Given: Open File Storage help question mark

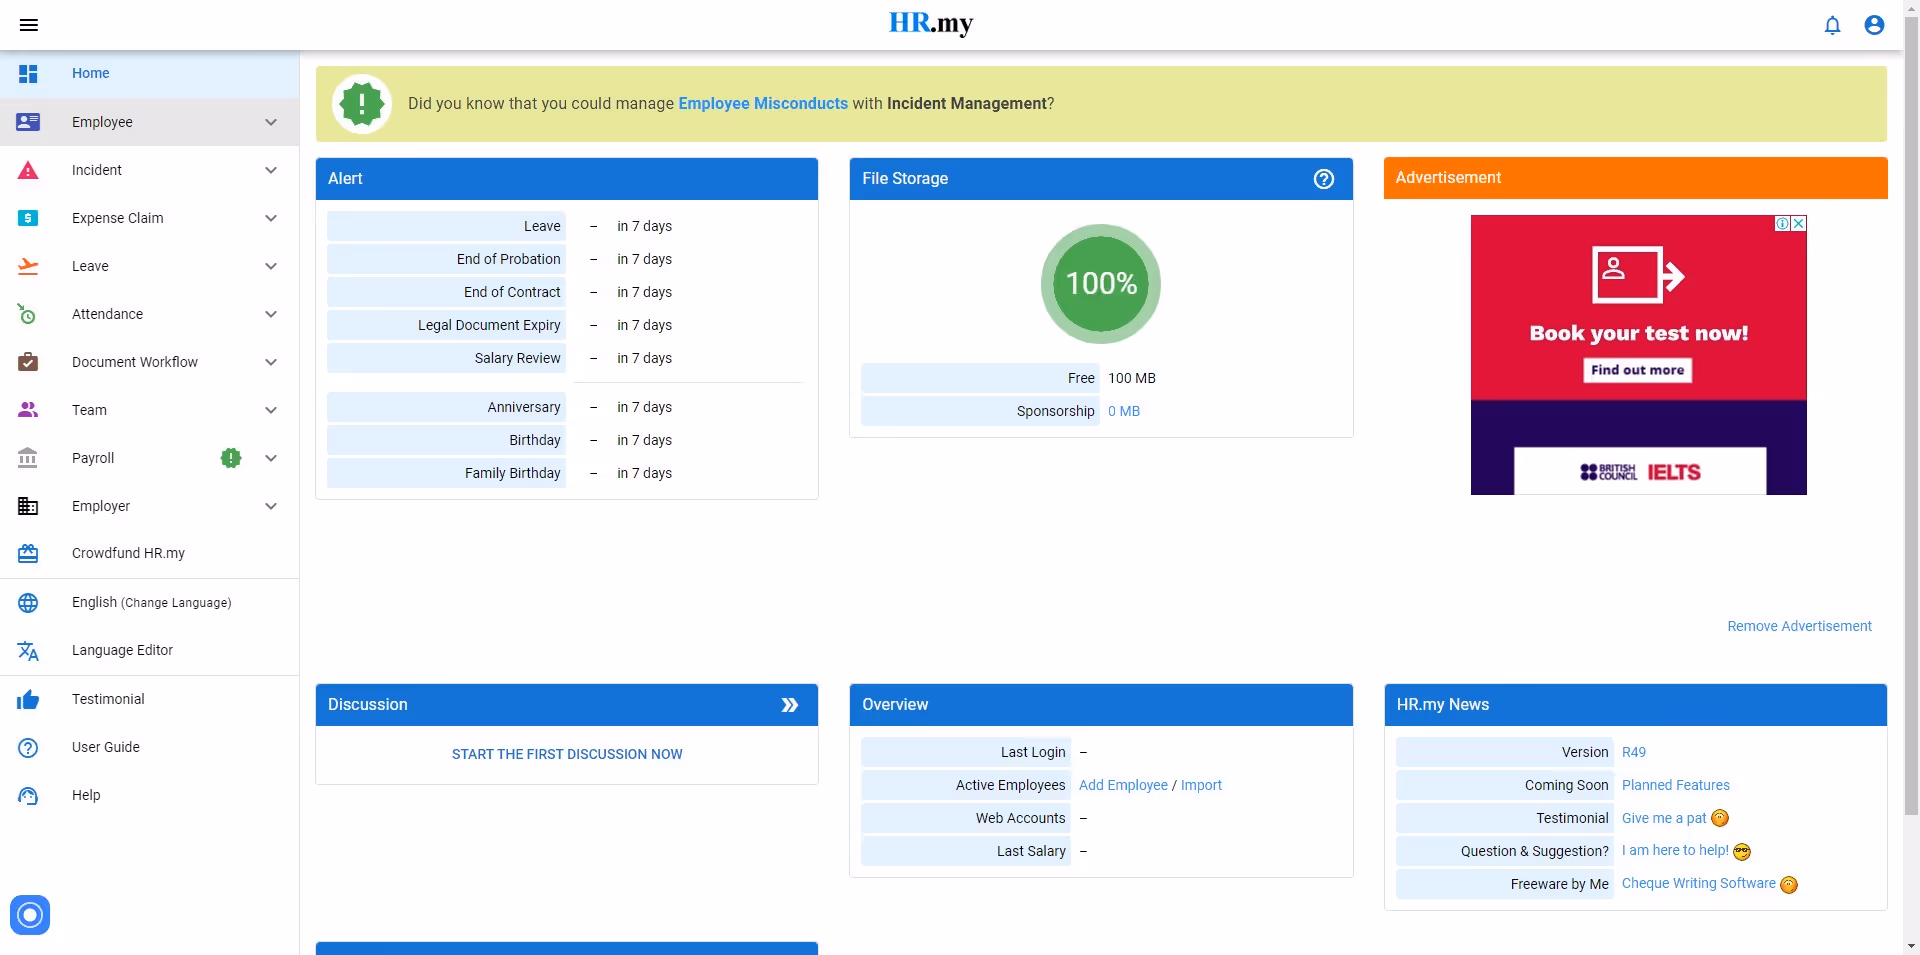Looking at the screenshot, I should point(1324,179).
